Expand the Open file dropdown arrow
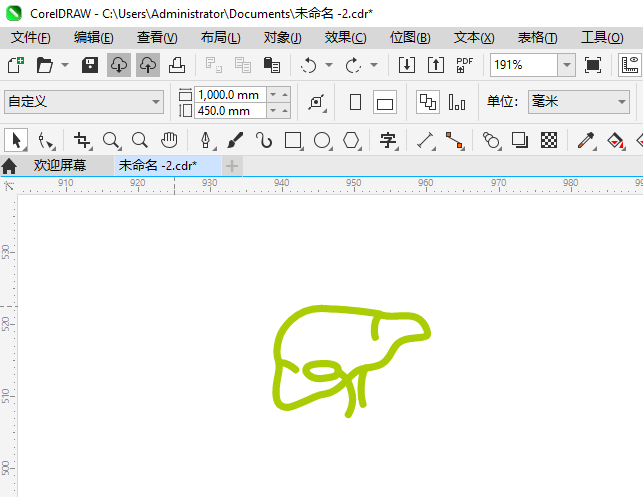Screen dimensions: 643x497 click(65, 65)
